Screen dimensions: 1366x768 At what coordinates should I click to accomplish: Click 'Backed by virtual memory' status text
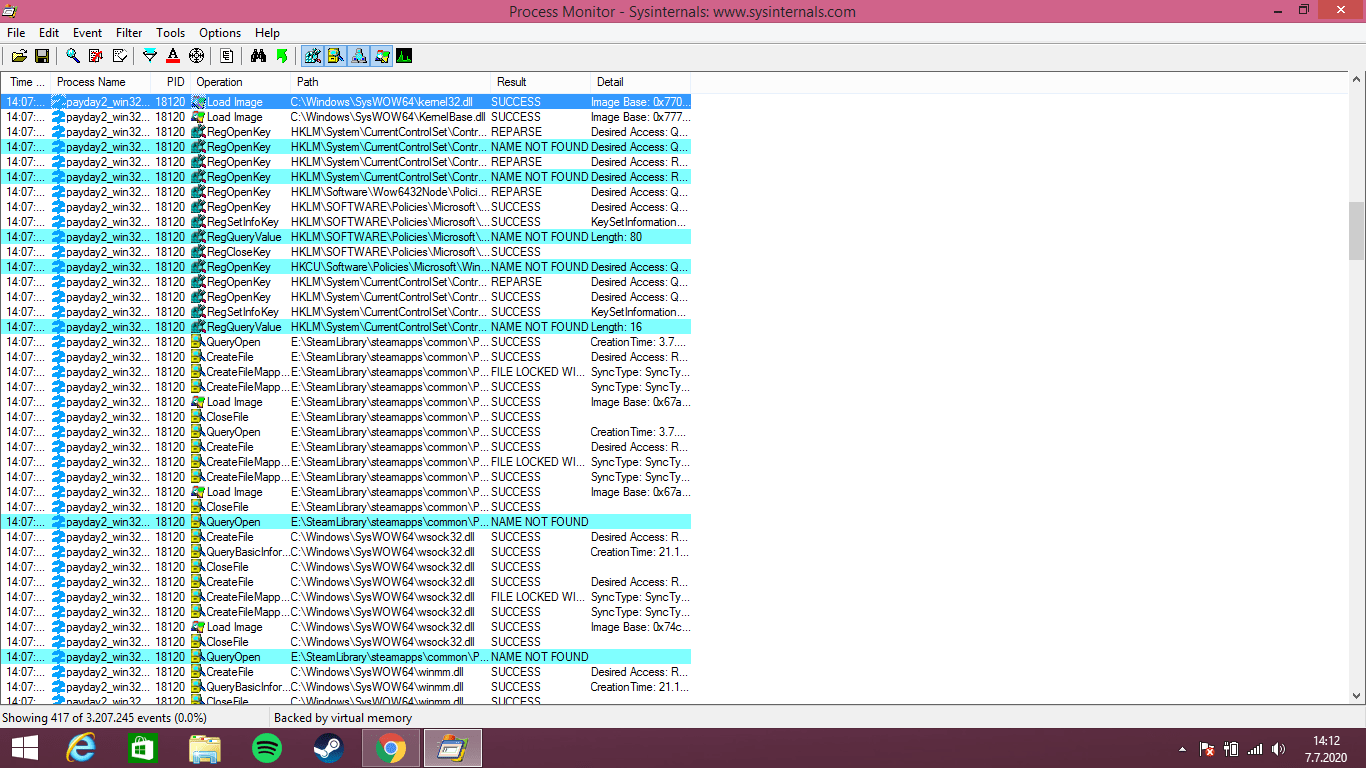(x=343, y=718)
